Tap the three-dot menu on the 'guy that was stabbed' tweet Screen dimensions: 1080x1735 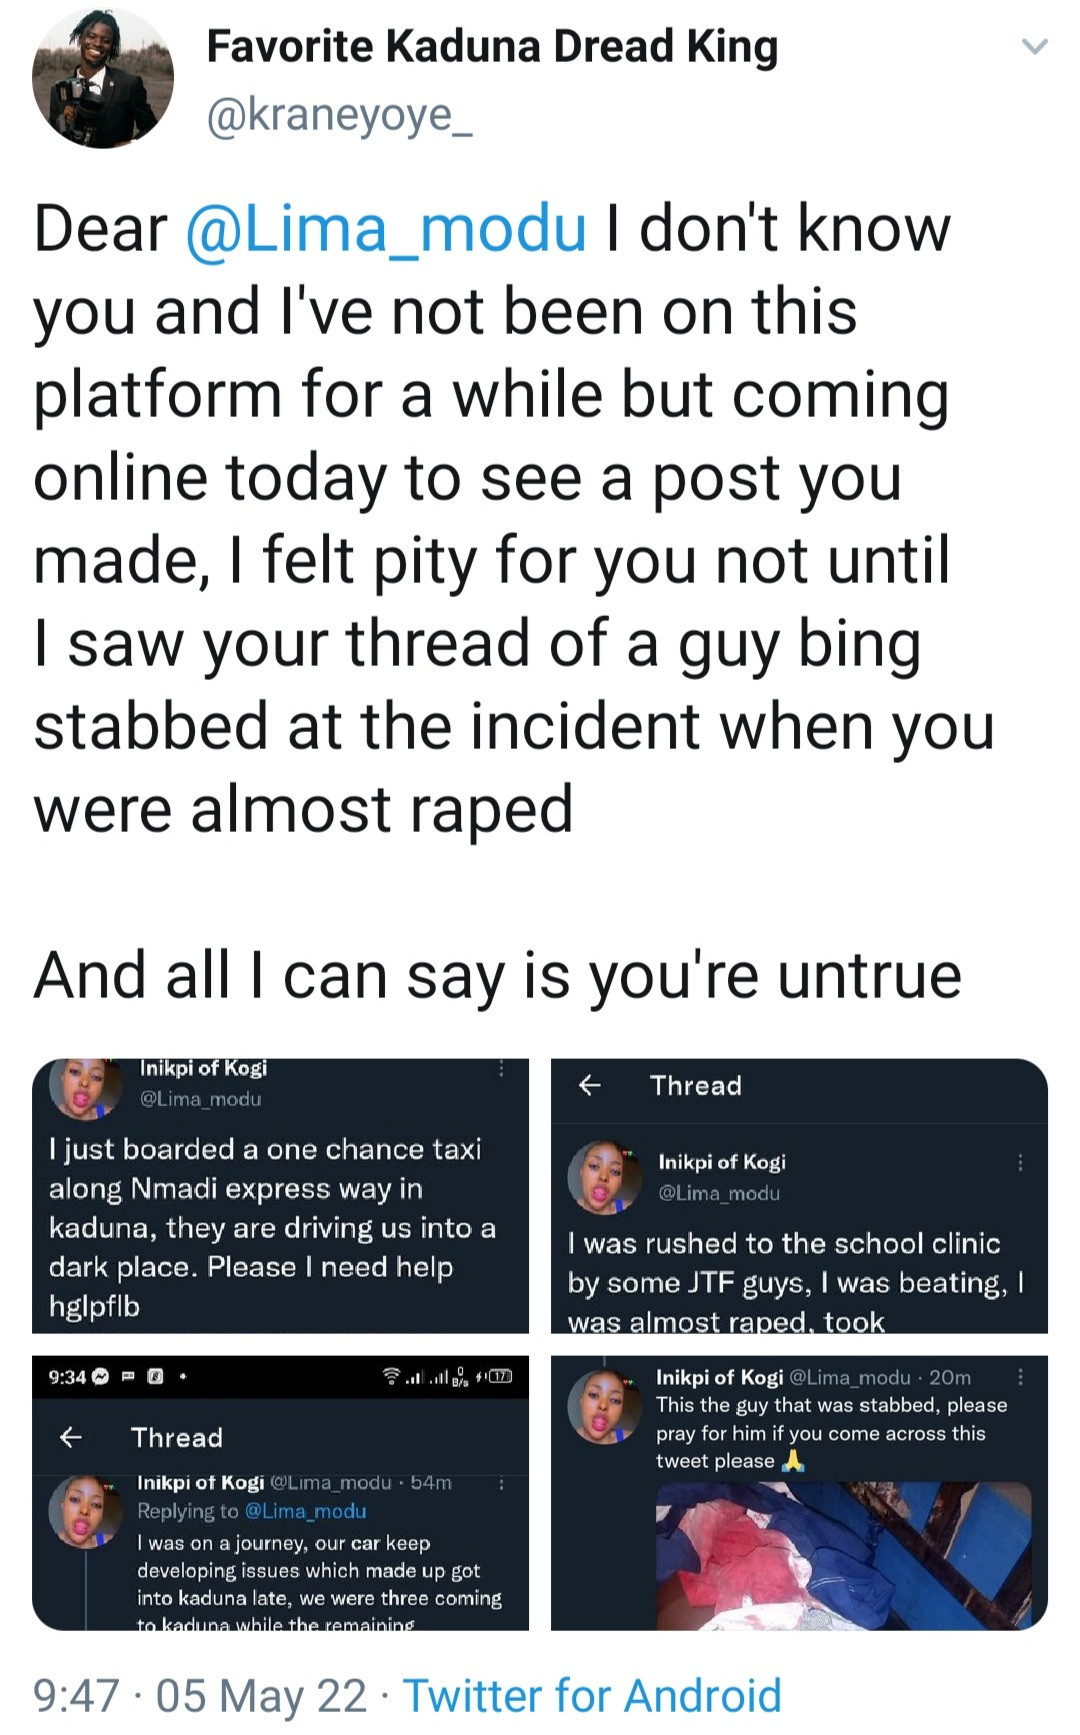click(x=1020, y=1377)
